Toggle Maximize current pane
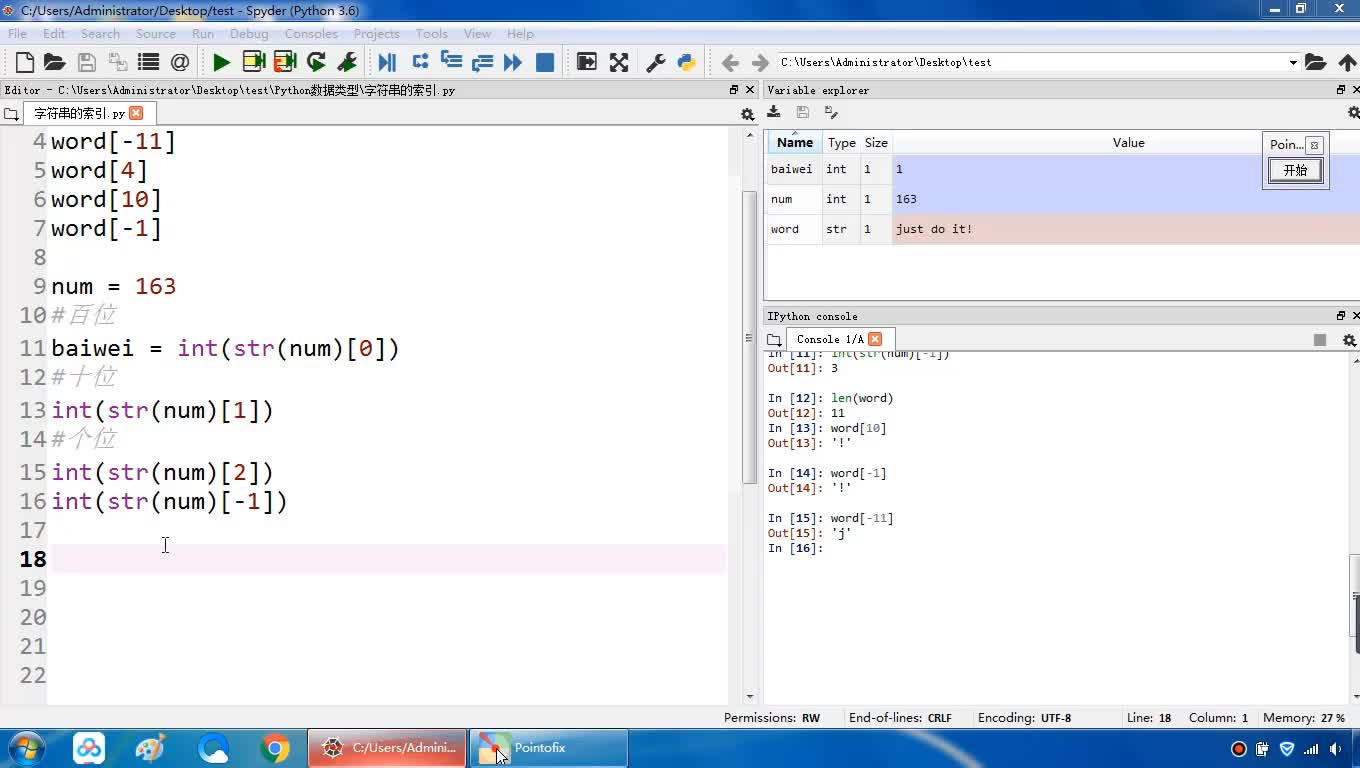This screenshot has height=768, width=1360. point(587,62)
